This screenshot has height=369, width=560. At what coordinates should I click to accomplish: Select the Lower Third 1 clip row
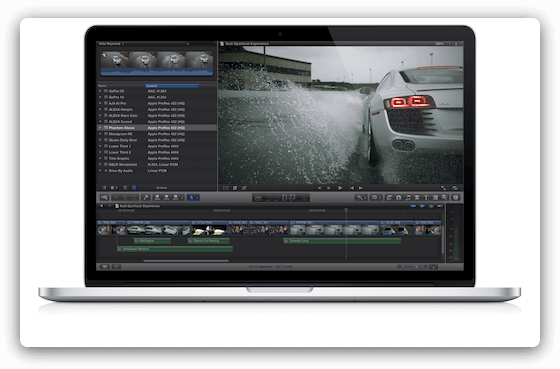[x=157, y=146]
